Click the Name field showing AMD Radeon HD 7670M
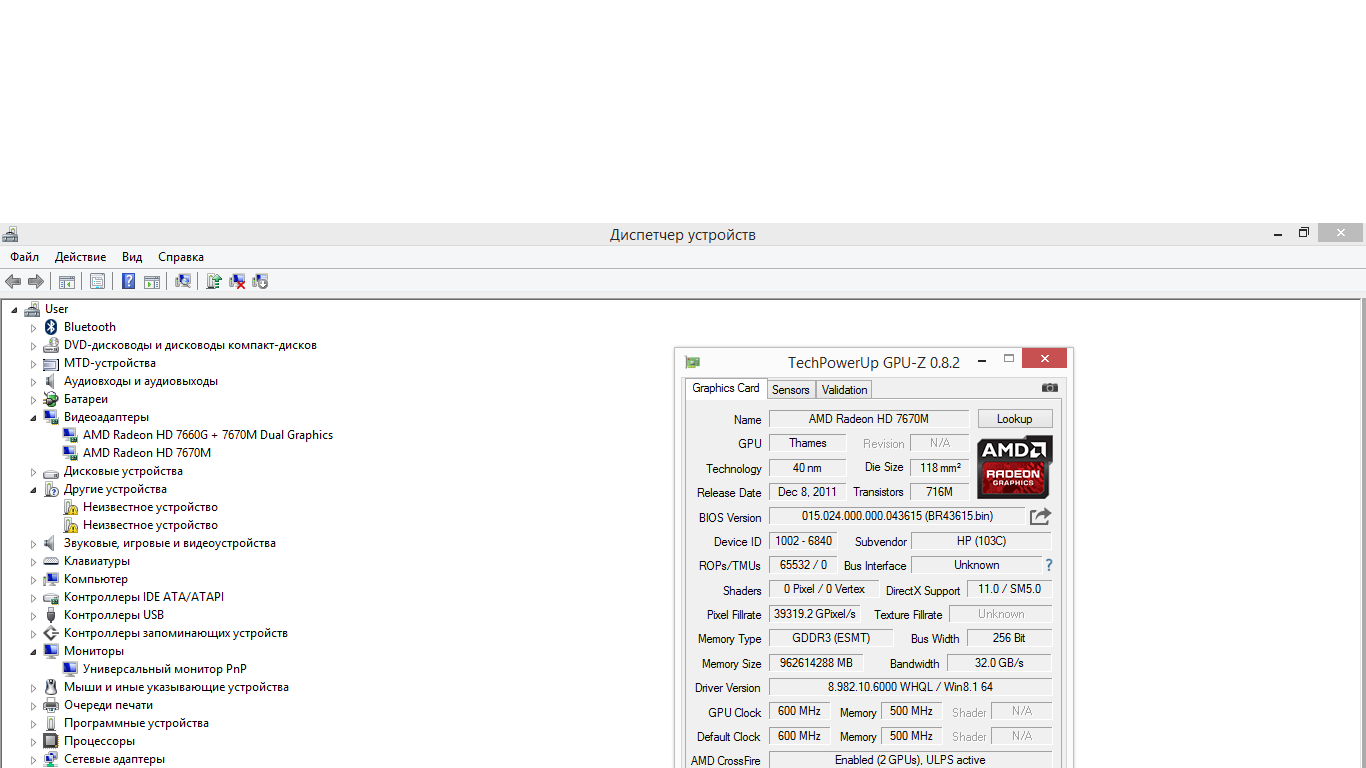This screenshot has width=1366, height=768. click(x=869, y=419)
